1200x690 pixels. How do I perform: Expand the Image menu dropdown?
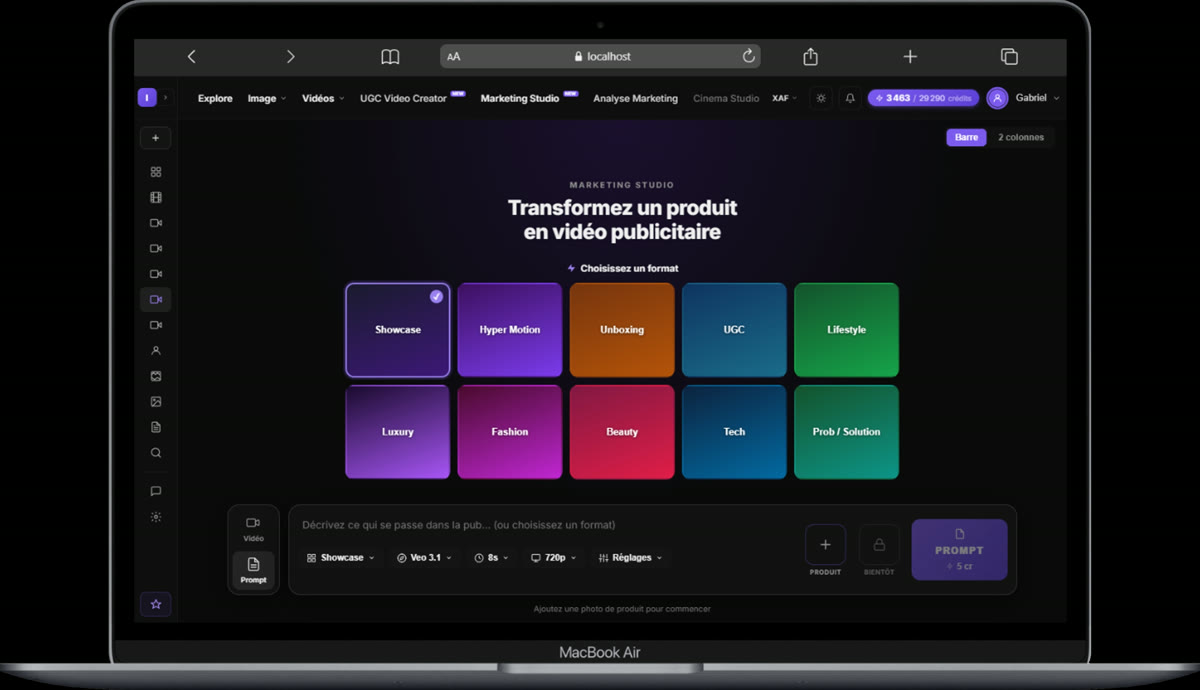267,98
